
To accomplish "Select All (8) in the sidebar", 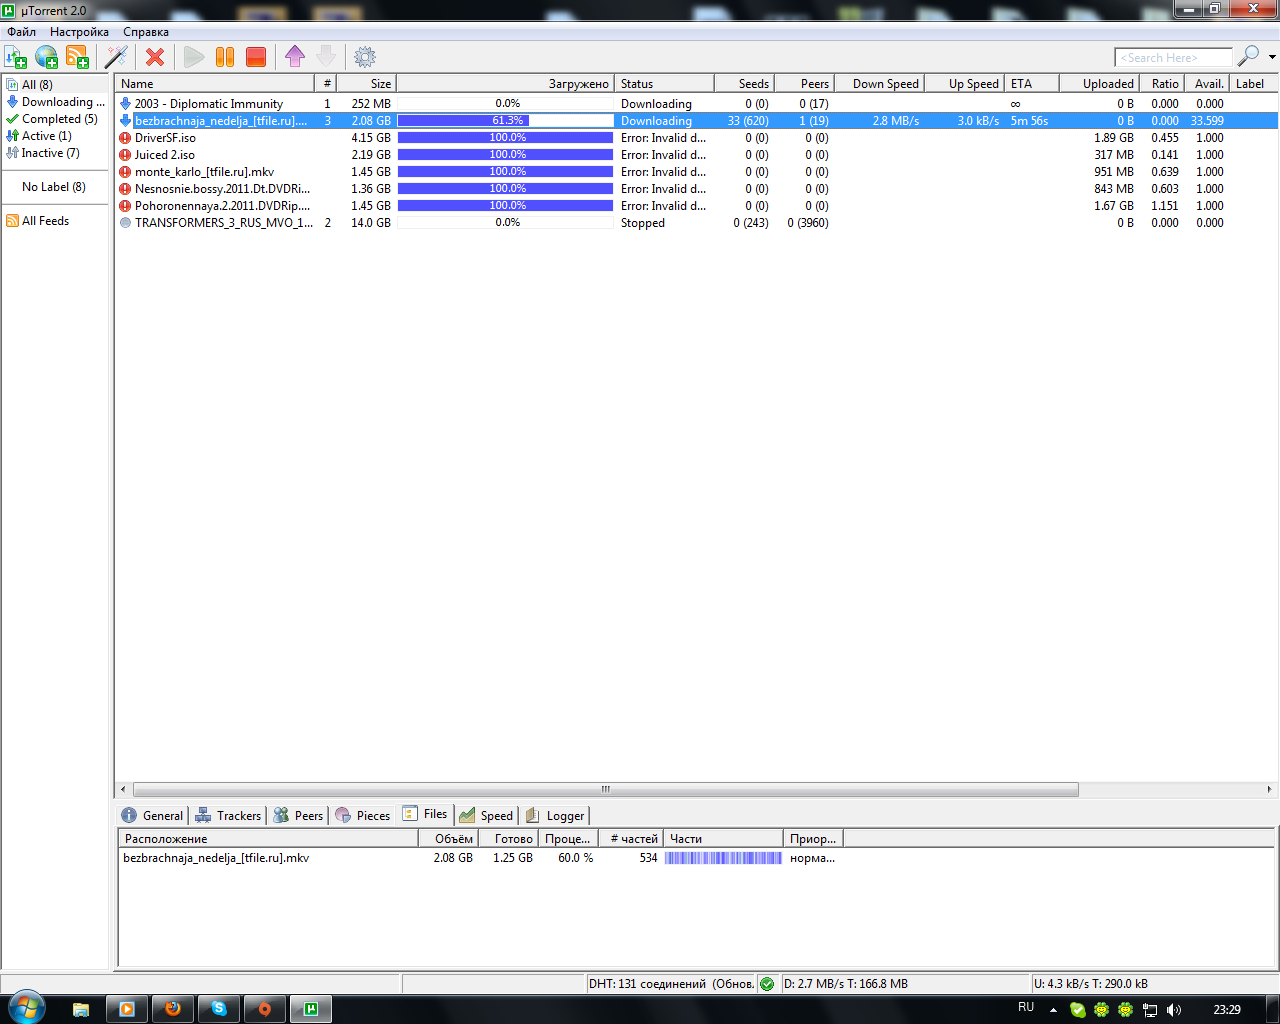I will pos(37,85).
